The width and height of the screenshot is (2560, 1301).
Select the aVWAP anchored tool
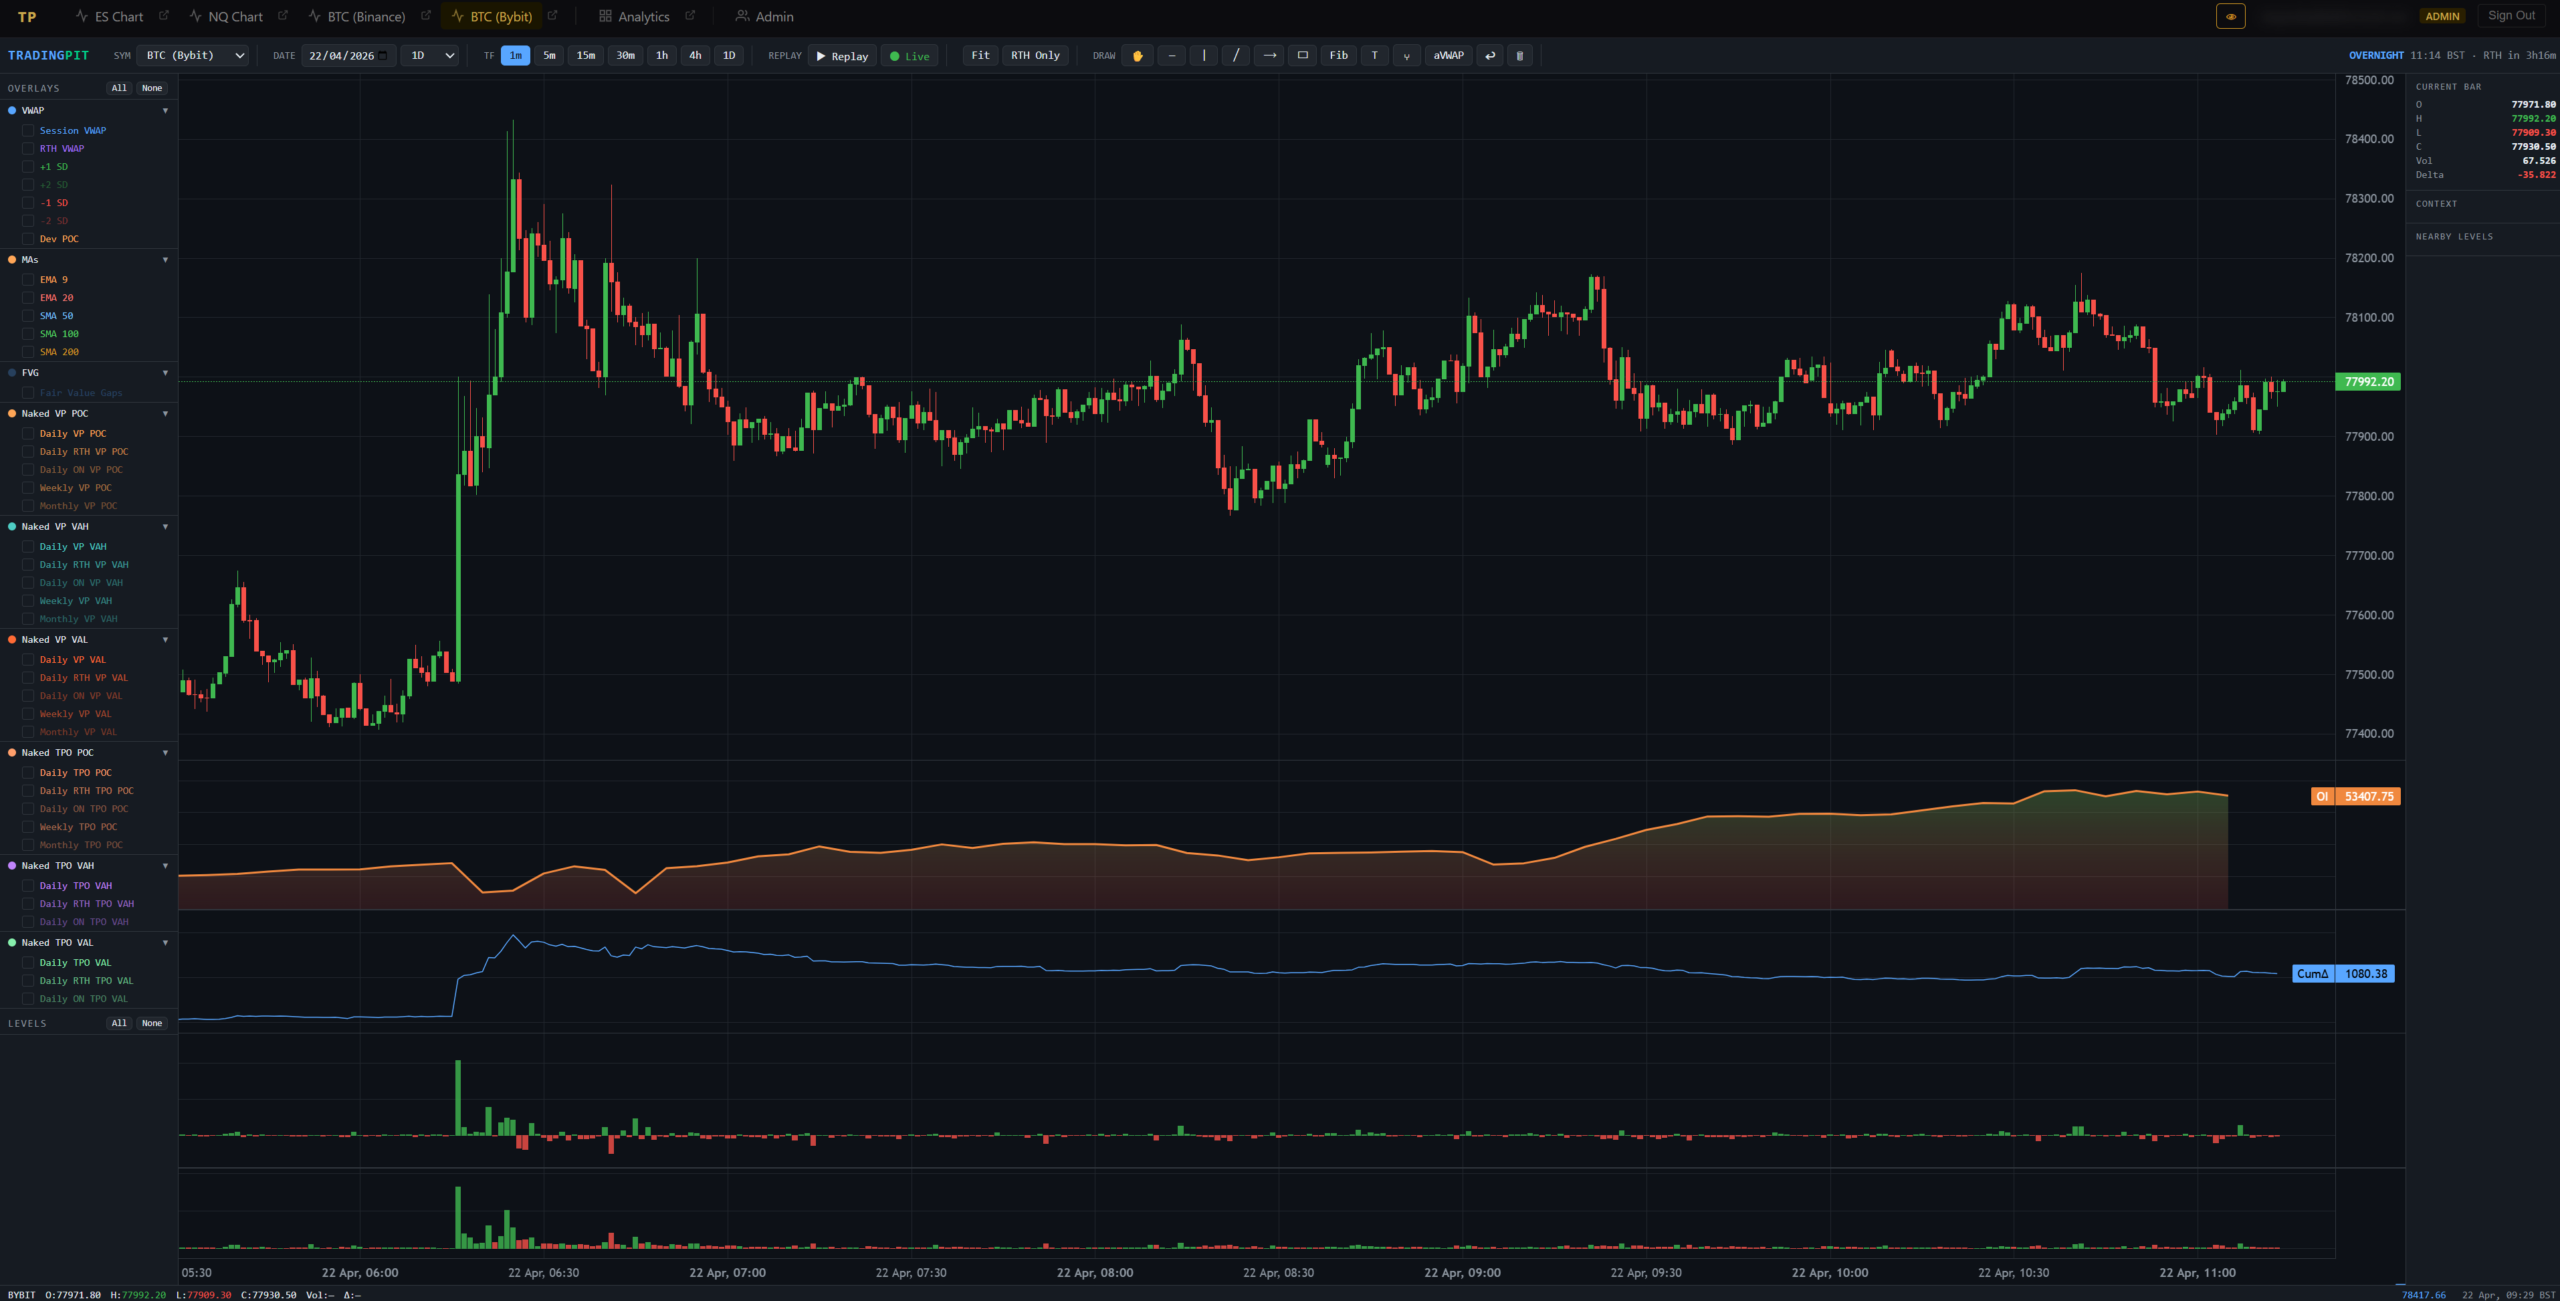pos(1448,56)
